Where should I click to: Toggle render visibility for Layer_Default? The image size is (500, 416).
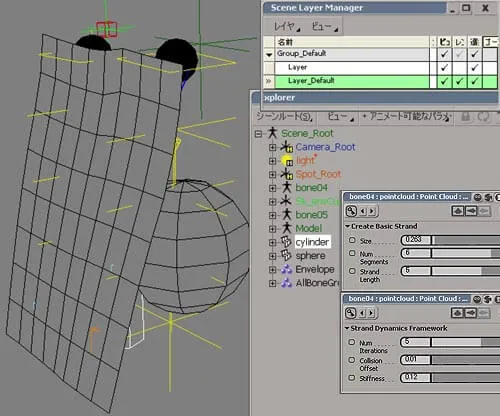pos(459,81)
